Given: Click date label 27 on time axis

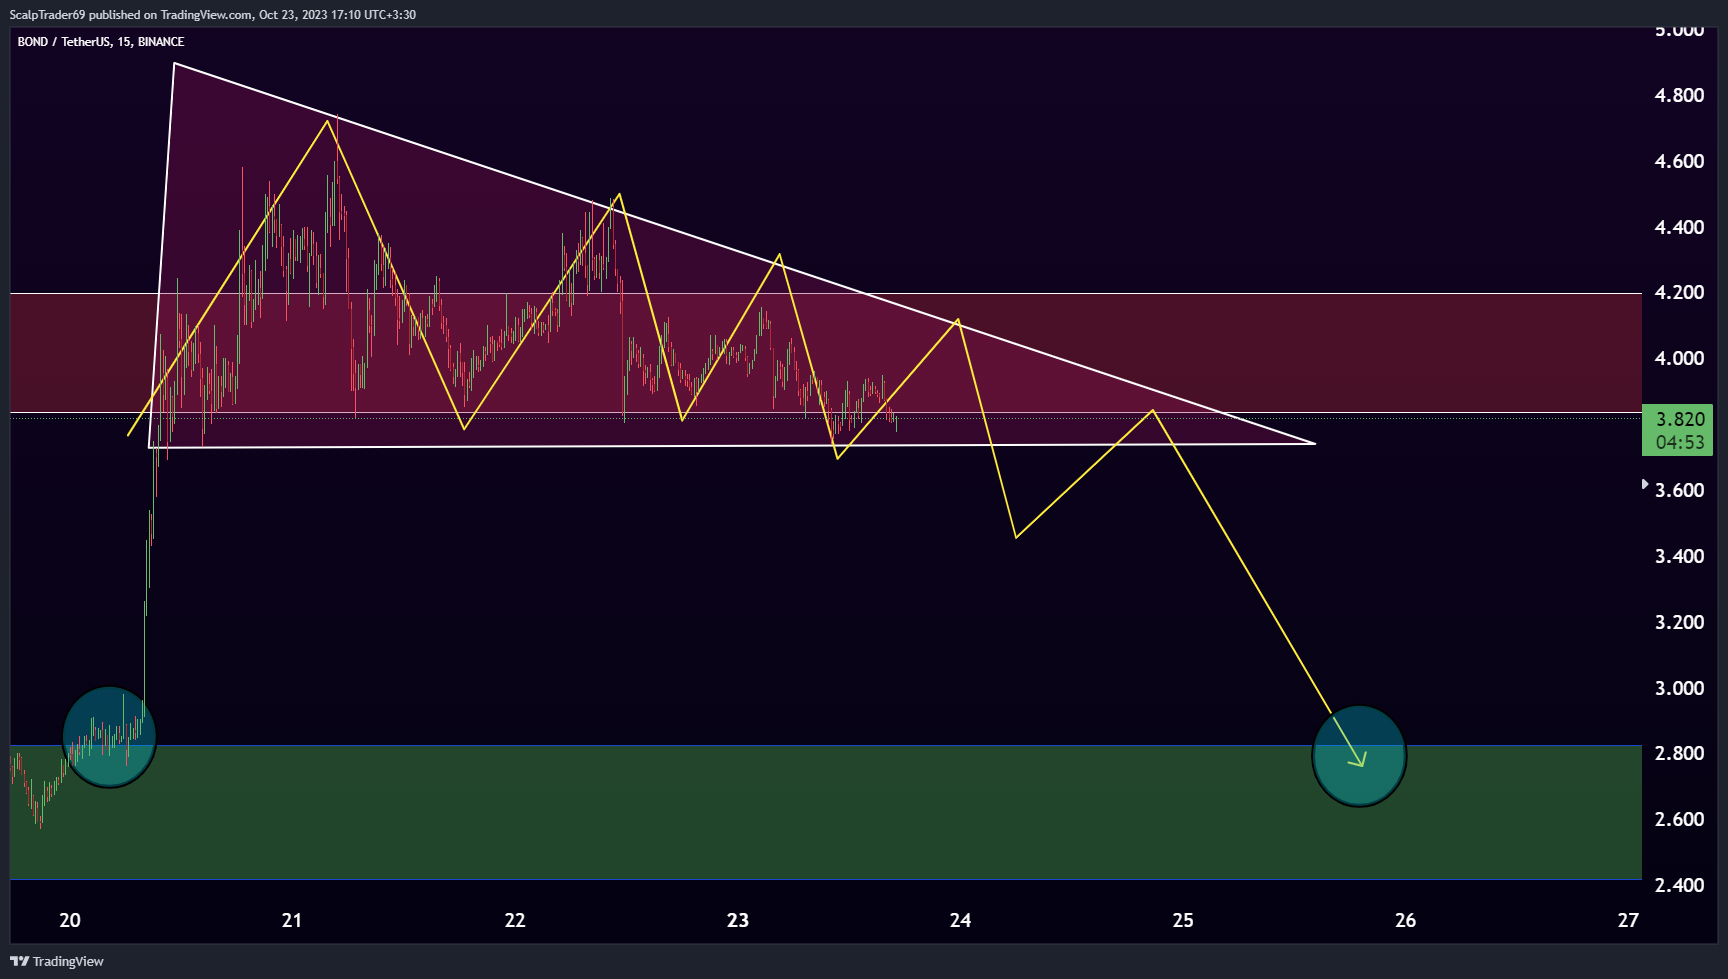Looking at the screenshot, I should (1628, 920).
